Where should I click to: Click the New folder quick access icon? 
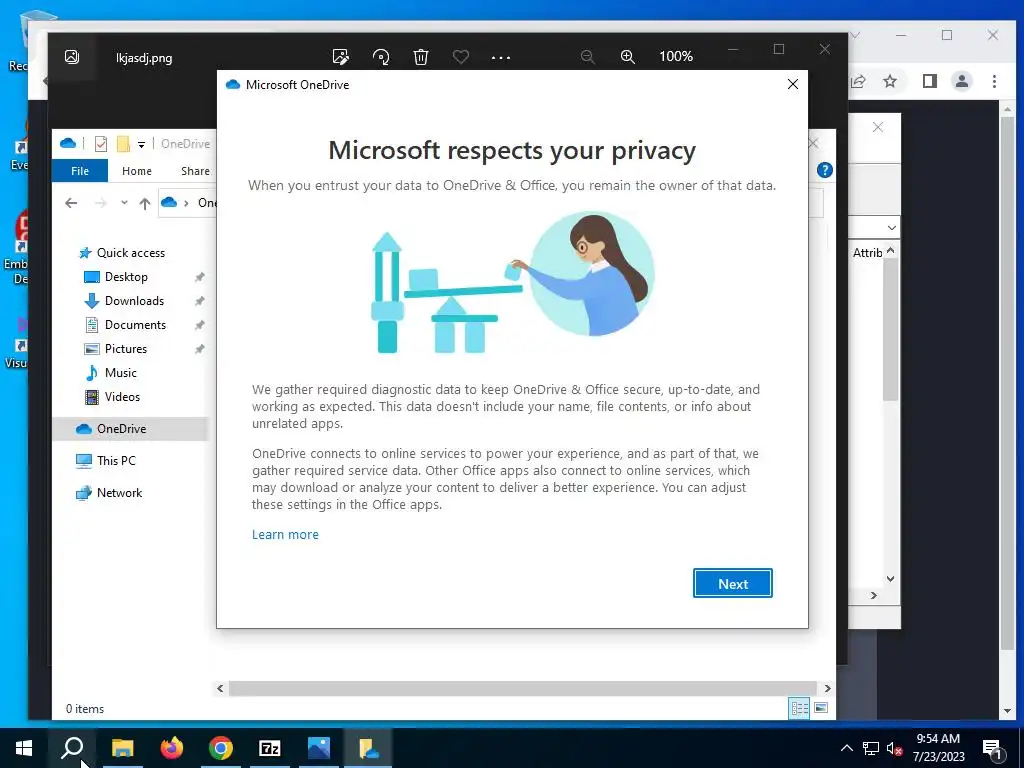(123, 144)
